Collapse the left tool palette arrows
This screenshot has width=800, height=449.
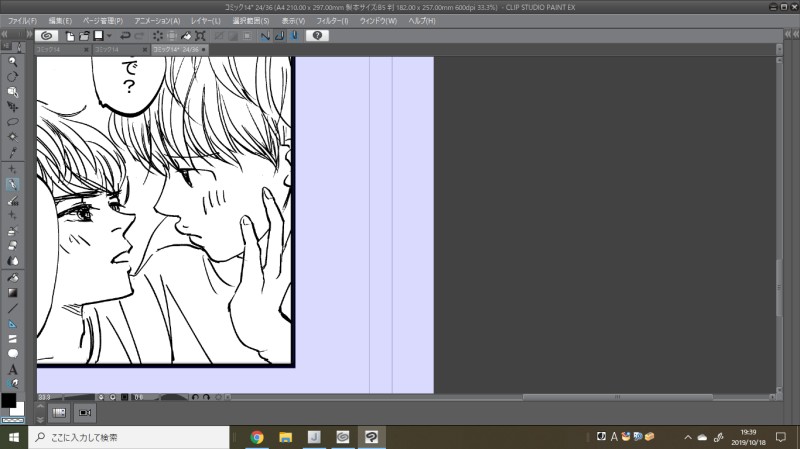(5, 34)
